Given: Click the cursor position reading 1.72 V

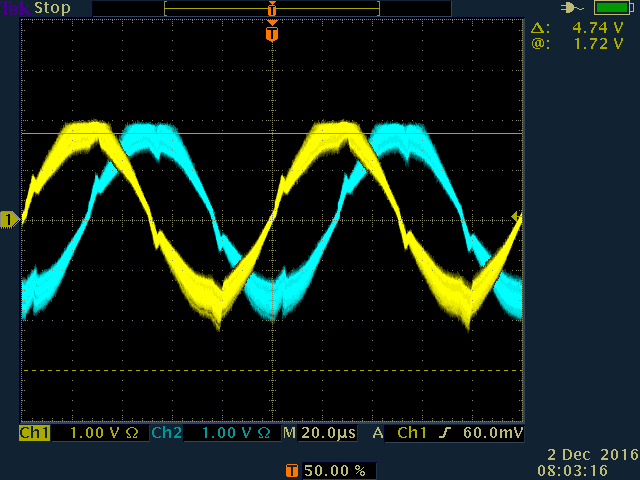Looking at the screenshot, I should point(599,44).
